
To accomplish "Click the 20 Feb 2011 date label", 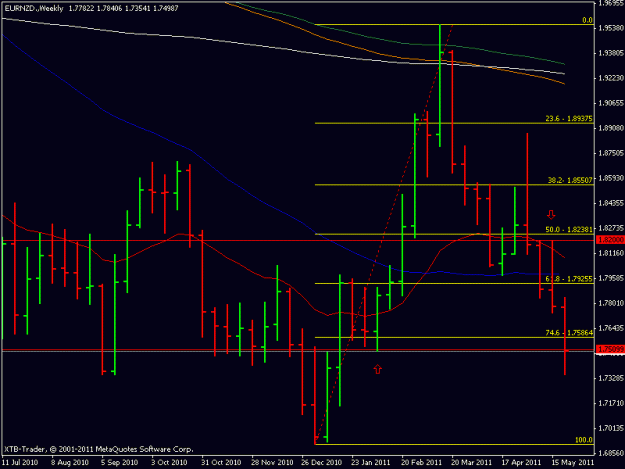I will [422, 462].
